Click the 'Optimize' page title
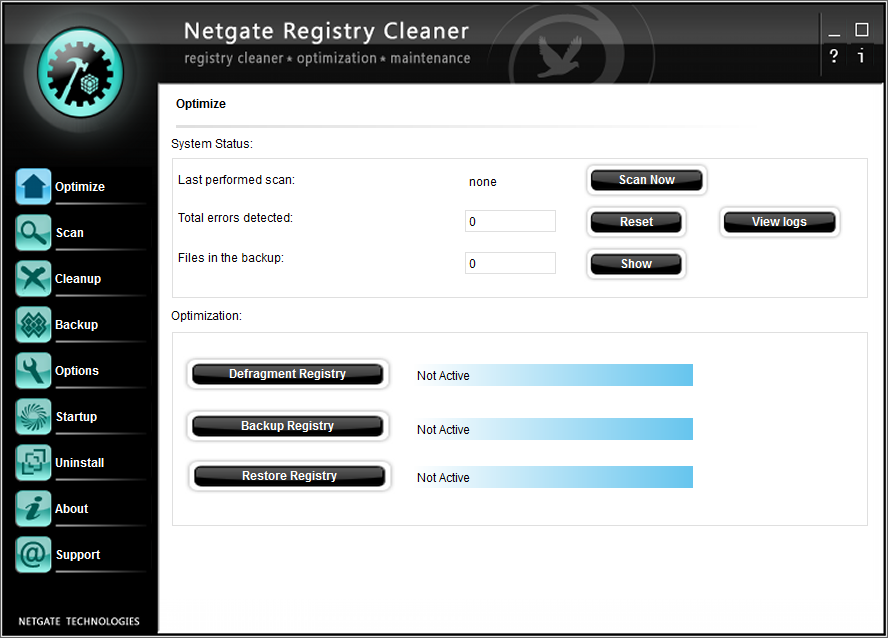Screen dimensions: 888x638 coord(200,104)
